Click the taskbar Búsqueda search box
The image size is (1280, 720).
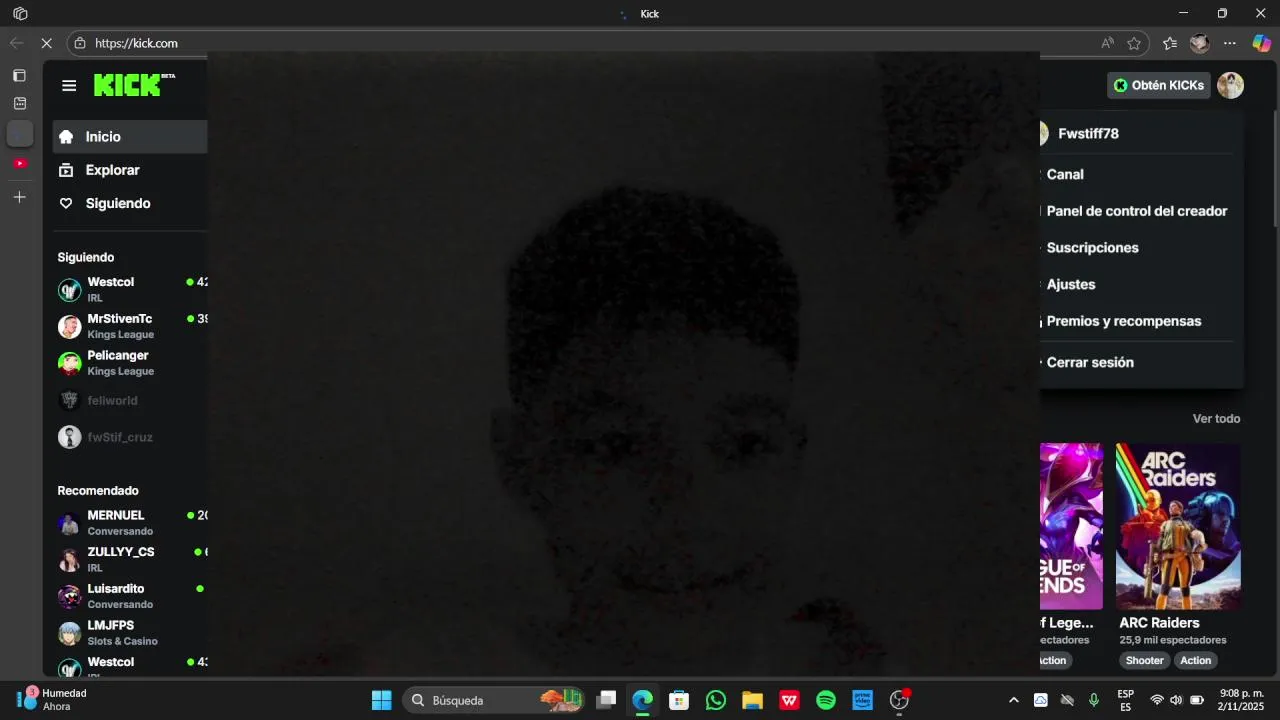496,700
